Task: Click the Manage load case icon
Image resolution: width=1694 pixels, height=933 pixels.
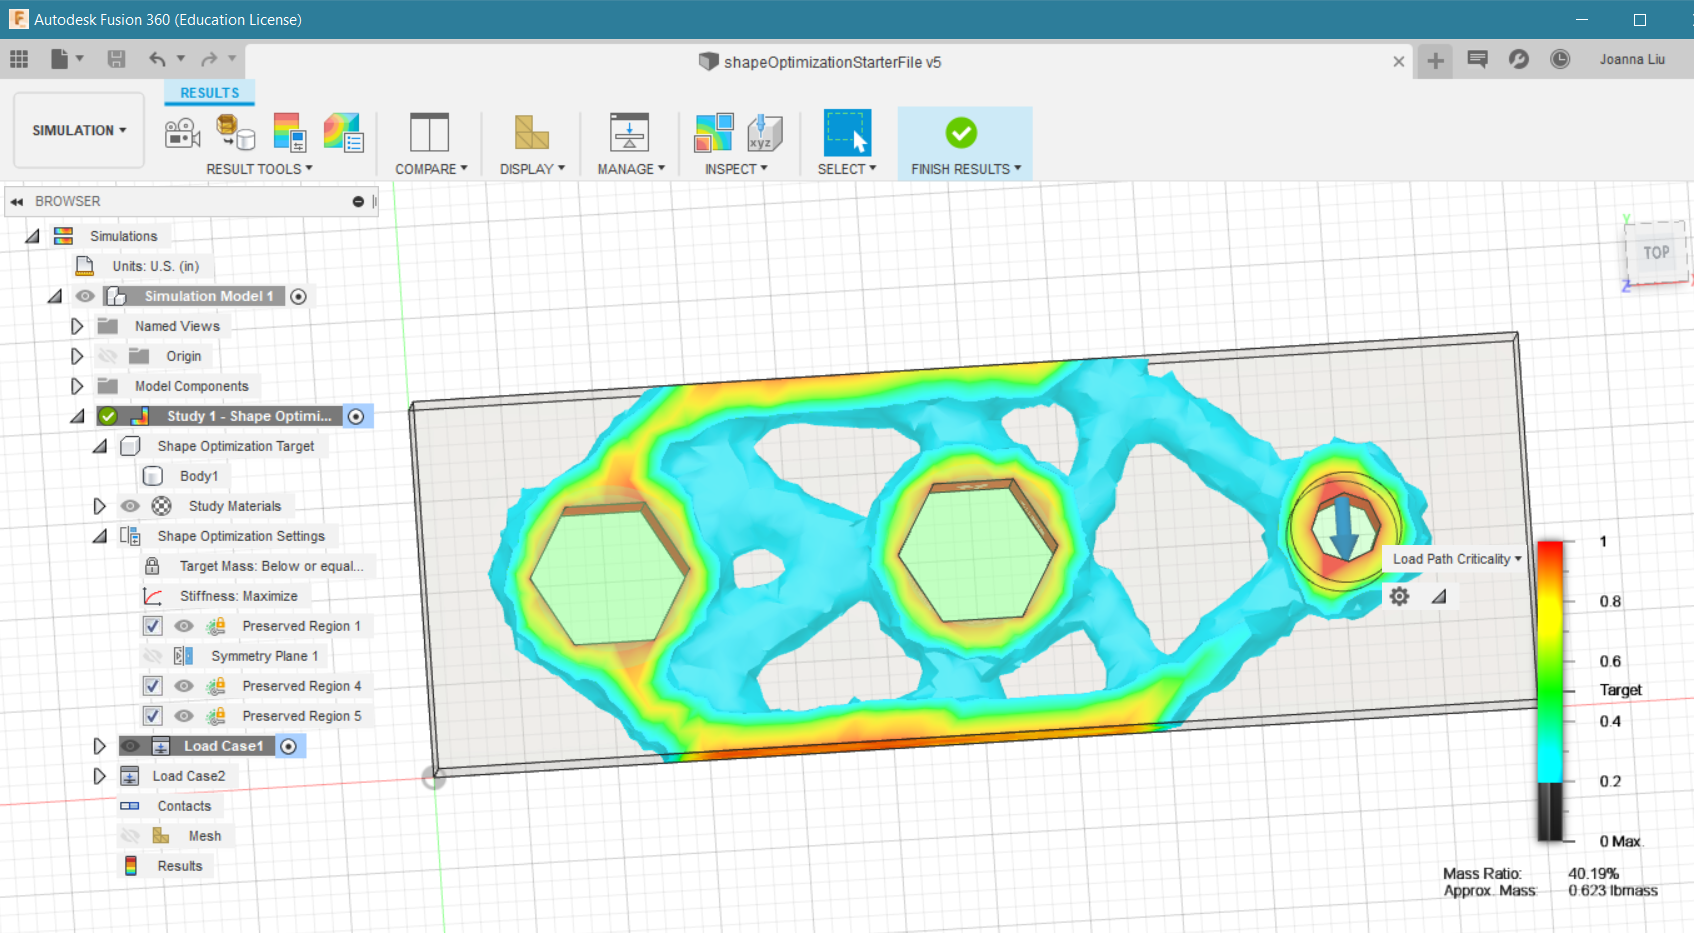Action: coord(630,132)
